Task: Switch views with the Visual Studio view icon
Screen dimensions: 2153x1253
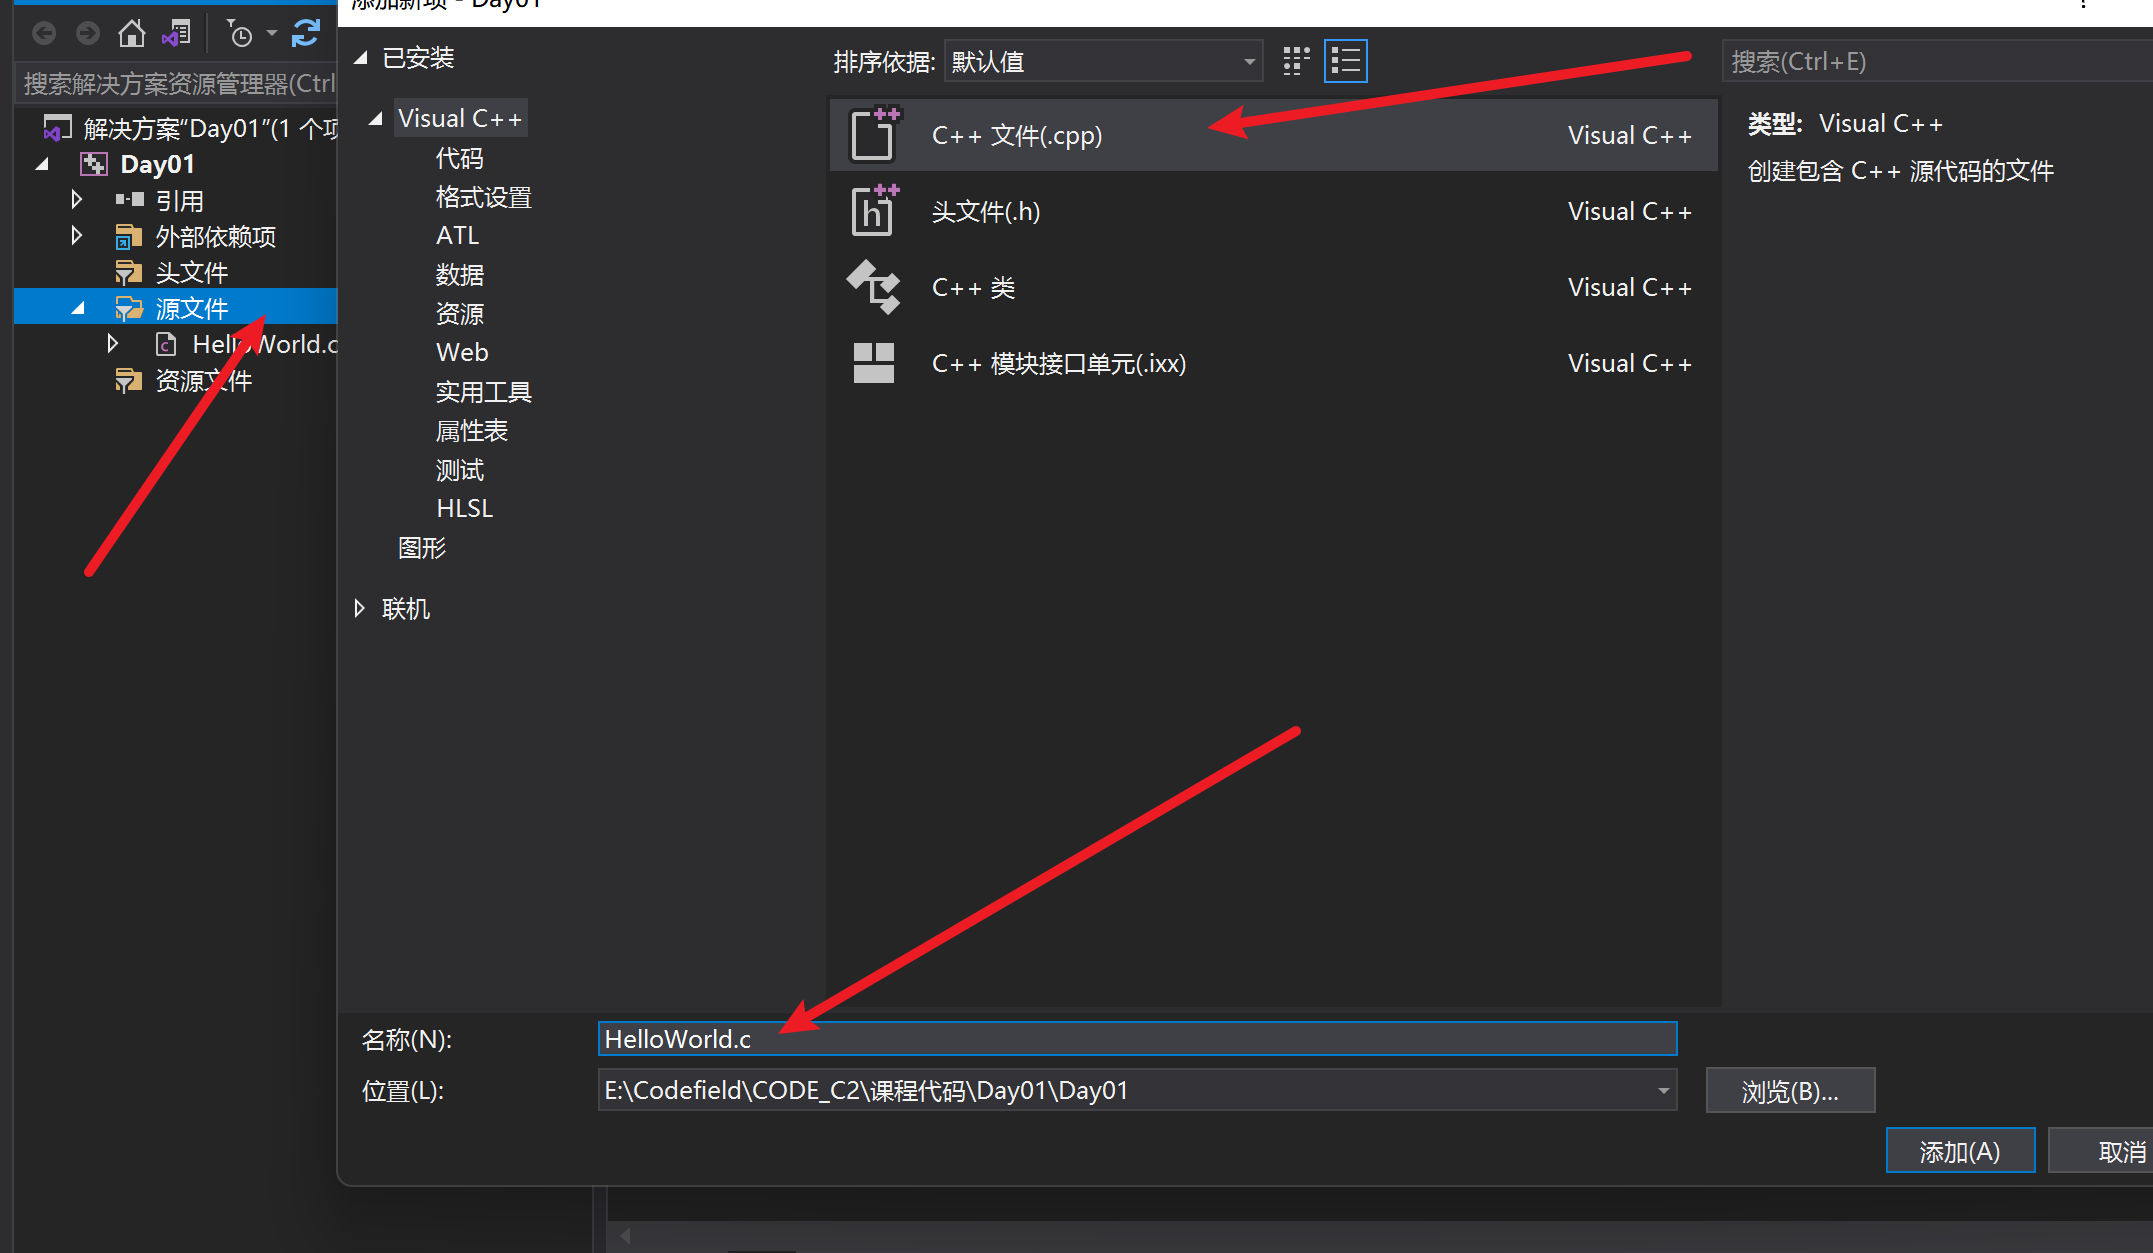Action: (177, 34)
